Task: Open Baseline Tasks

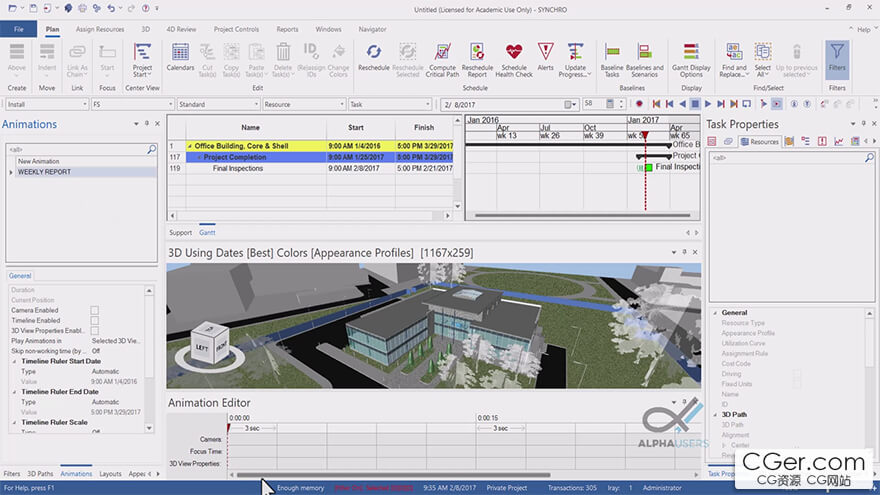Action: coord(612,60)
